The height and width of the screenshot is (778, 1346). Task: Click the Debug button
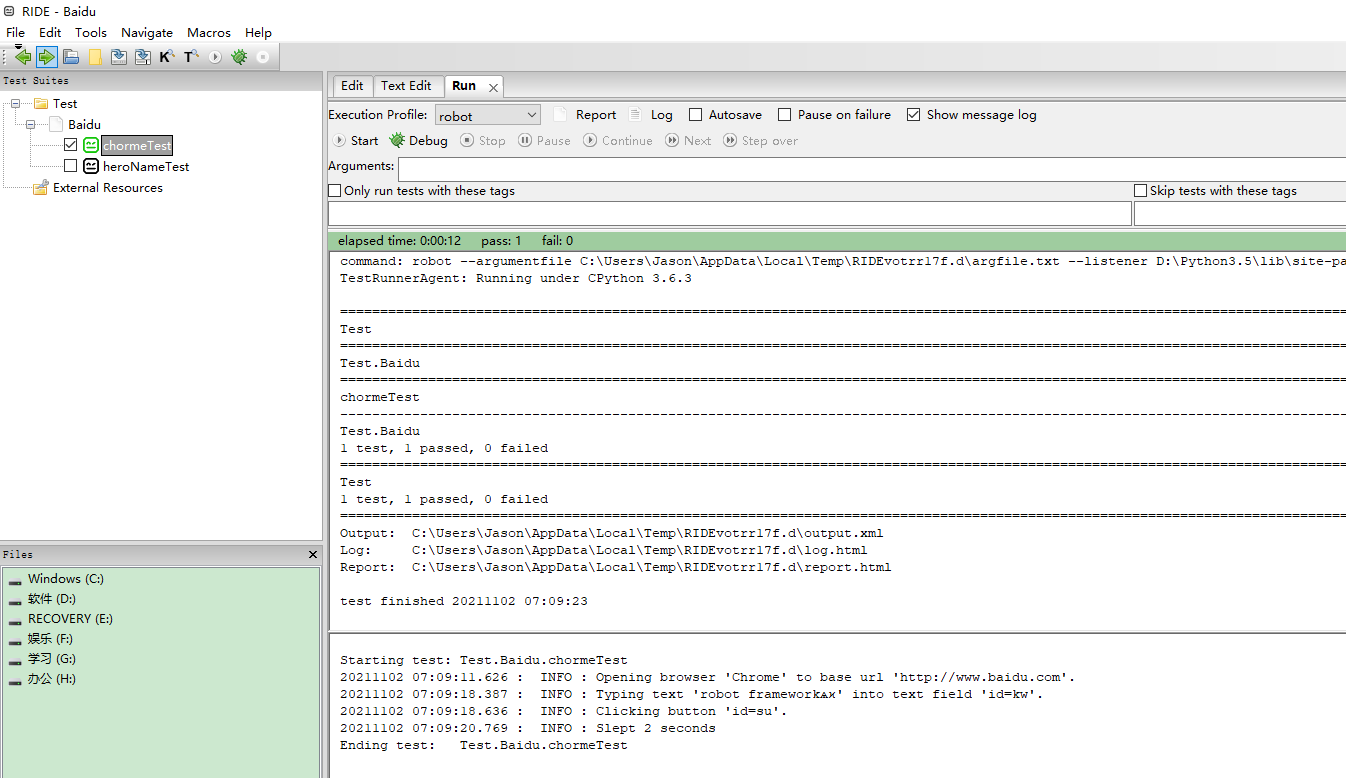pyautogui.click(x=418, y=141)
